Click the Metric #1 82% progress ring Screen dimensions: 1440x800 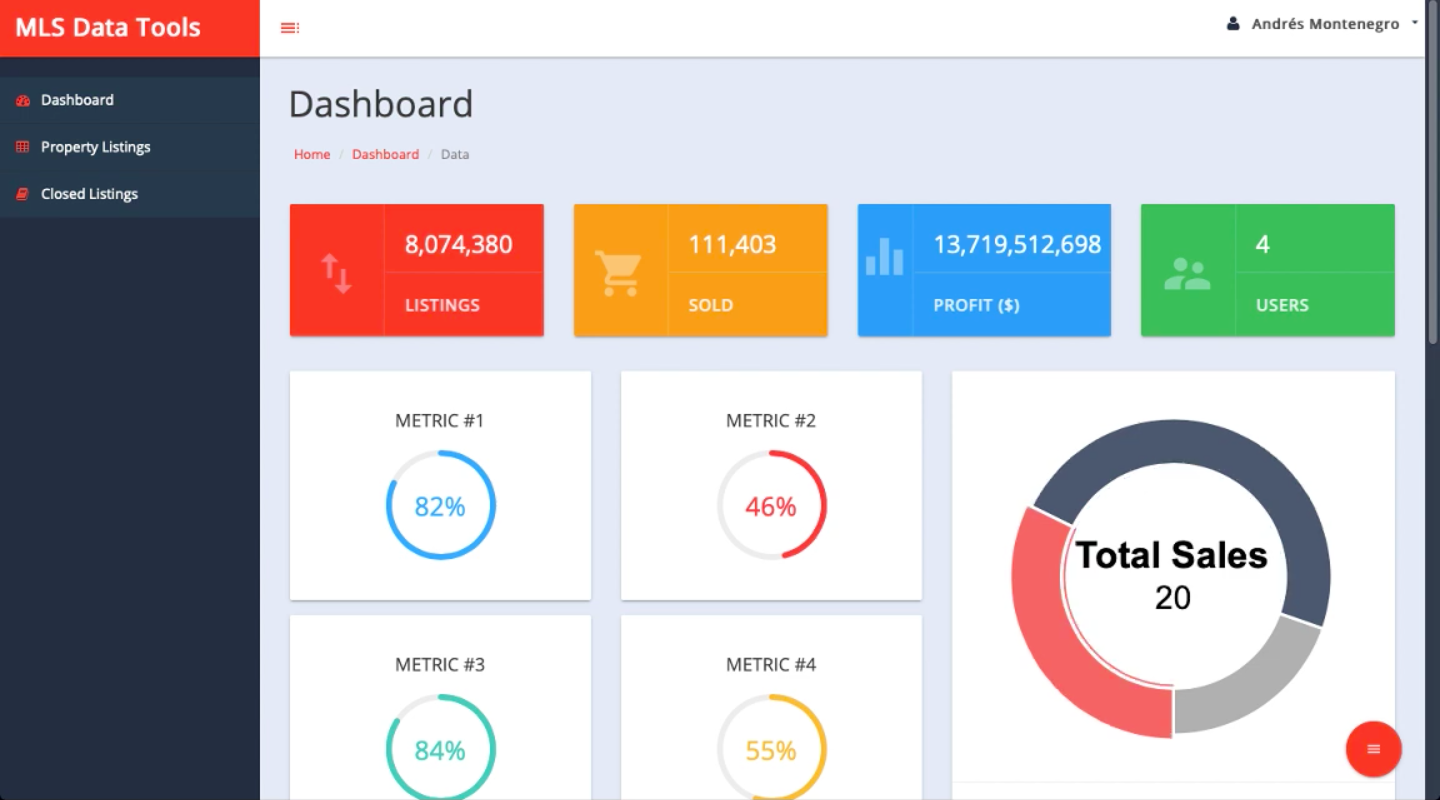click(x=440, y=505)
